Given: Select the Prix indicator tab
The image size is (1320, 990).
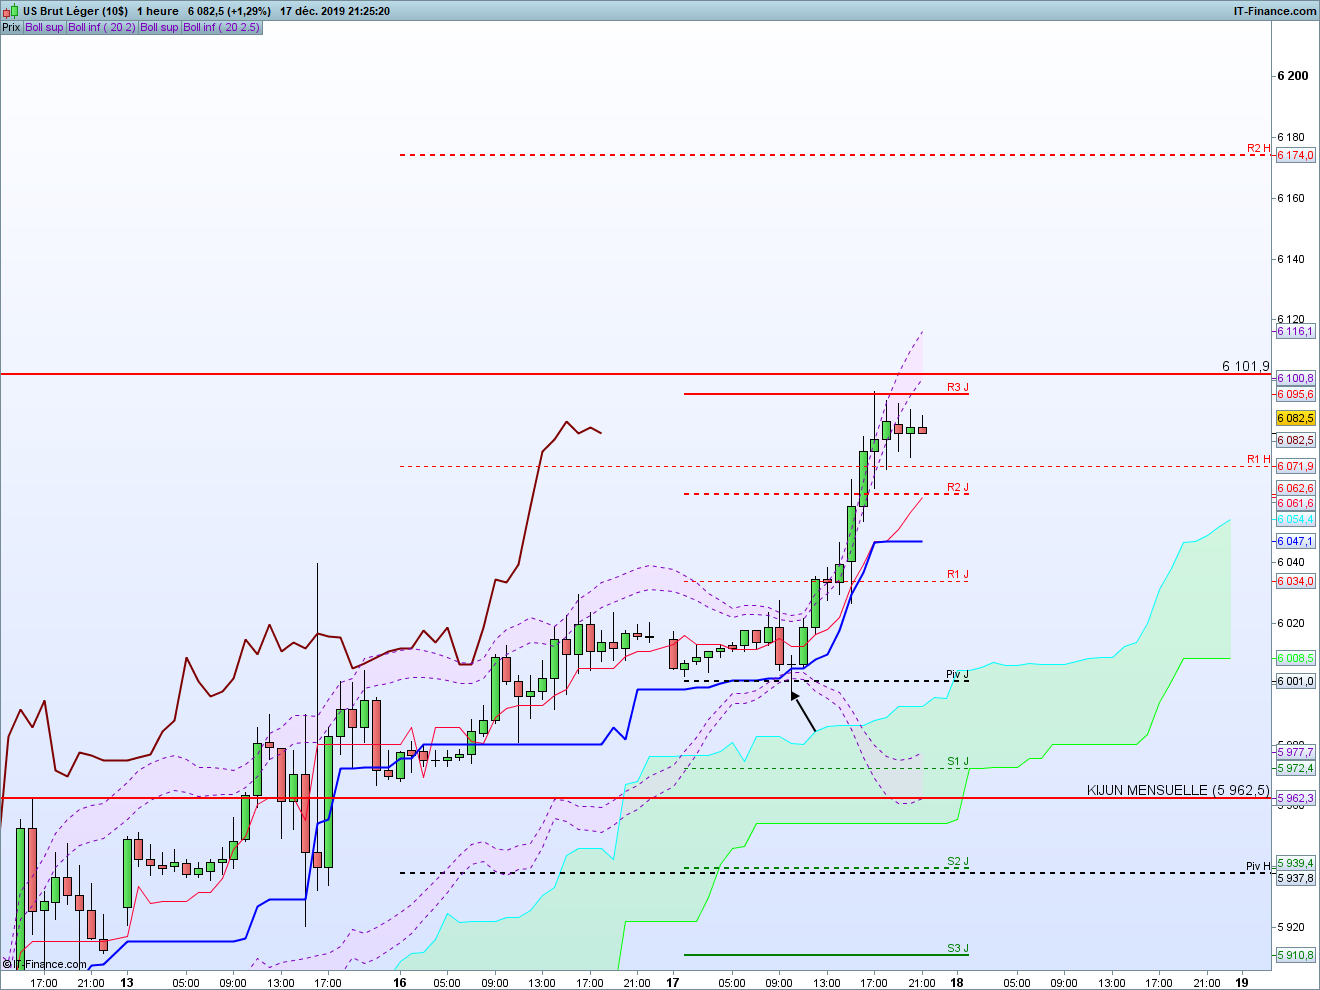Looking at the screenshot, I should (x=11, y=27).
